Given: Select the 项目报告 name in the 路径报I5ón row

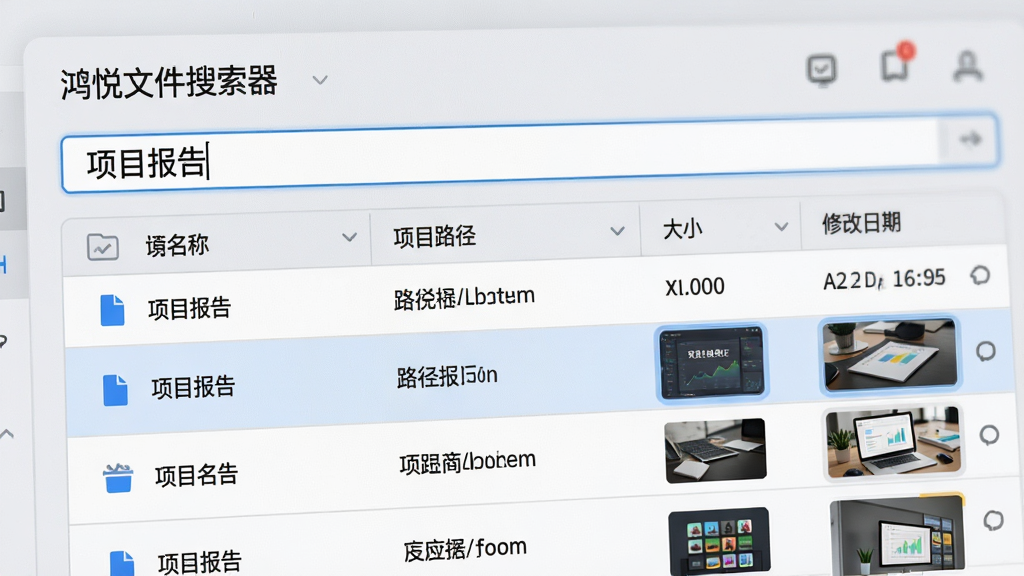Looking at the screenshot, I should 193,387.
